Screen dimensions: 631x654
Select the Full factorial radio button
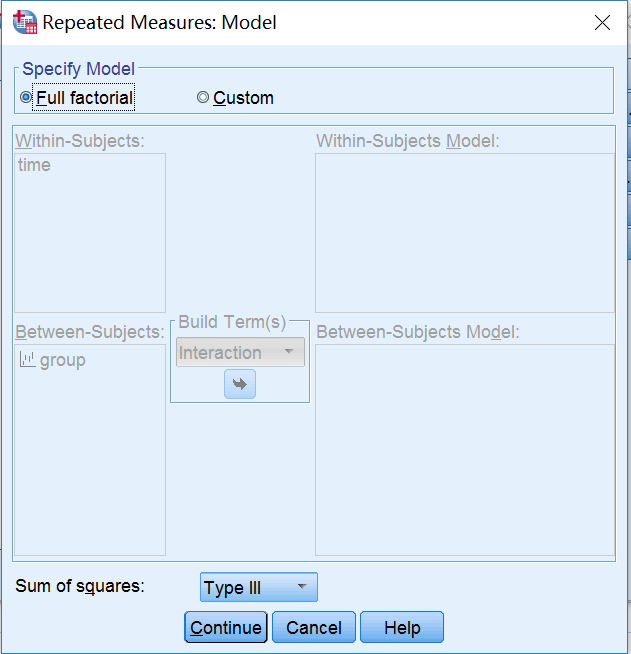[26, 98]
